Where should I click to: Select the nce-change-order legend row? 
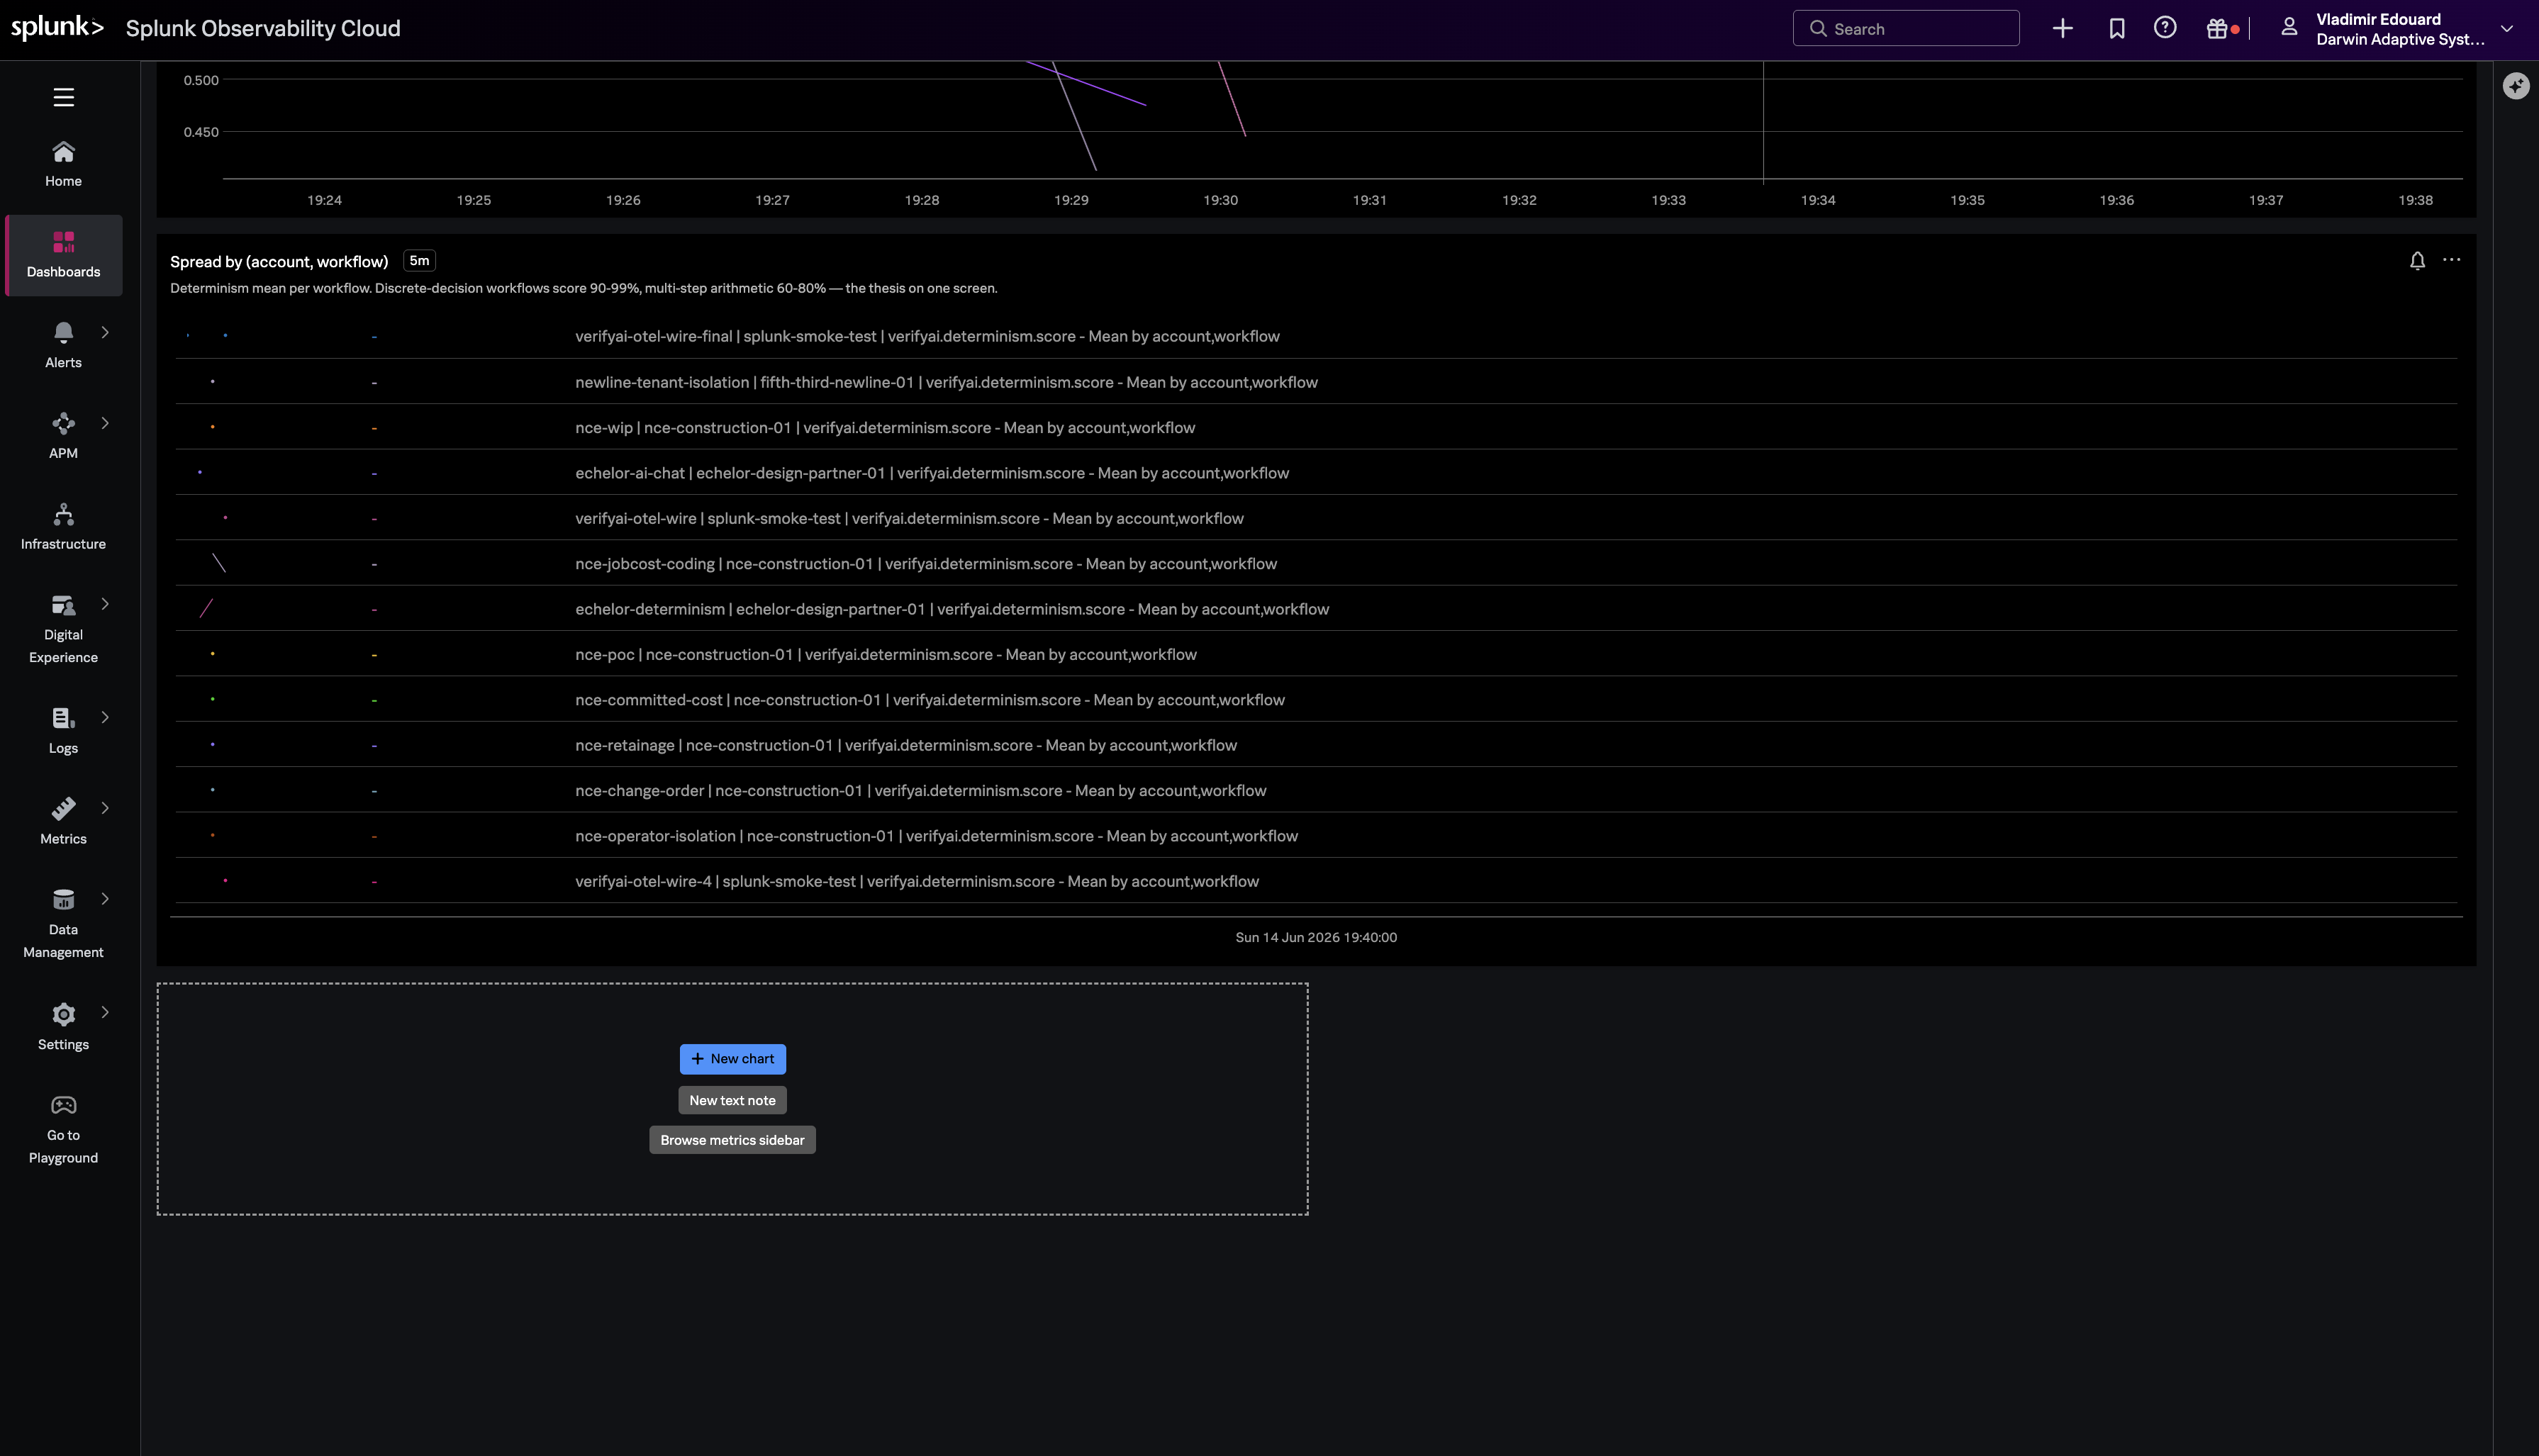click(x=1316, y=790)
